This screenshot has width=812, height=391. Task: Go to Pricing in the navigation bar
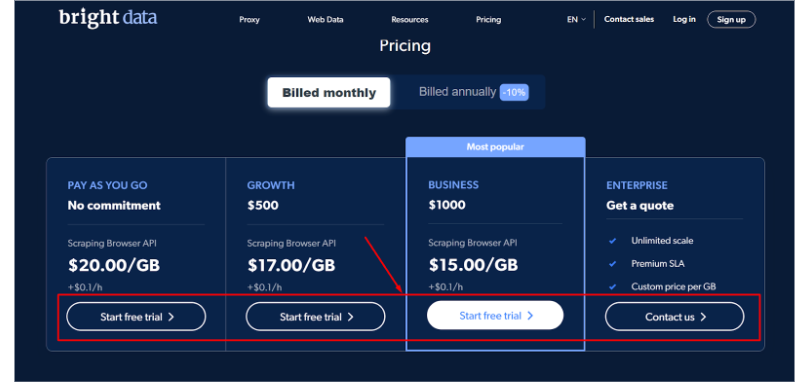(x=488, y=20)
